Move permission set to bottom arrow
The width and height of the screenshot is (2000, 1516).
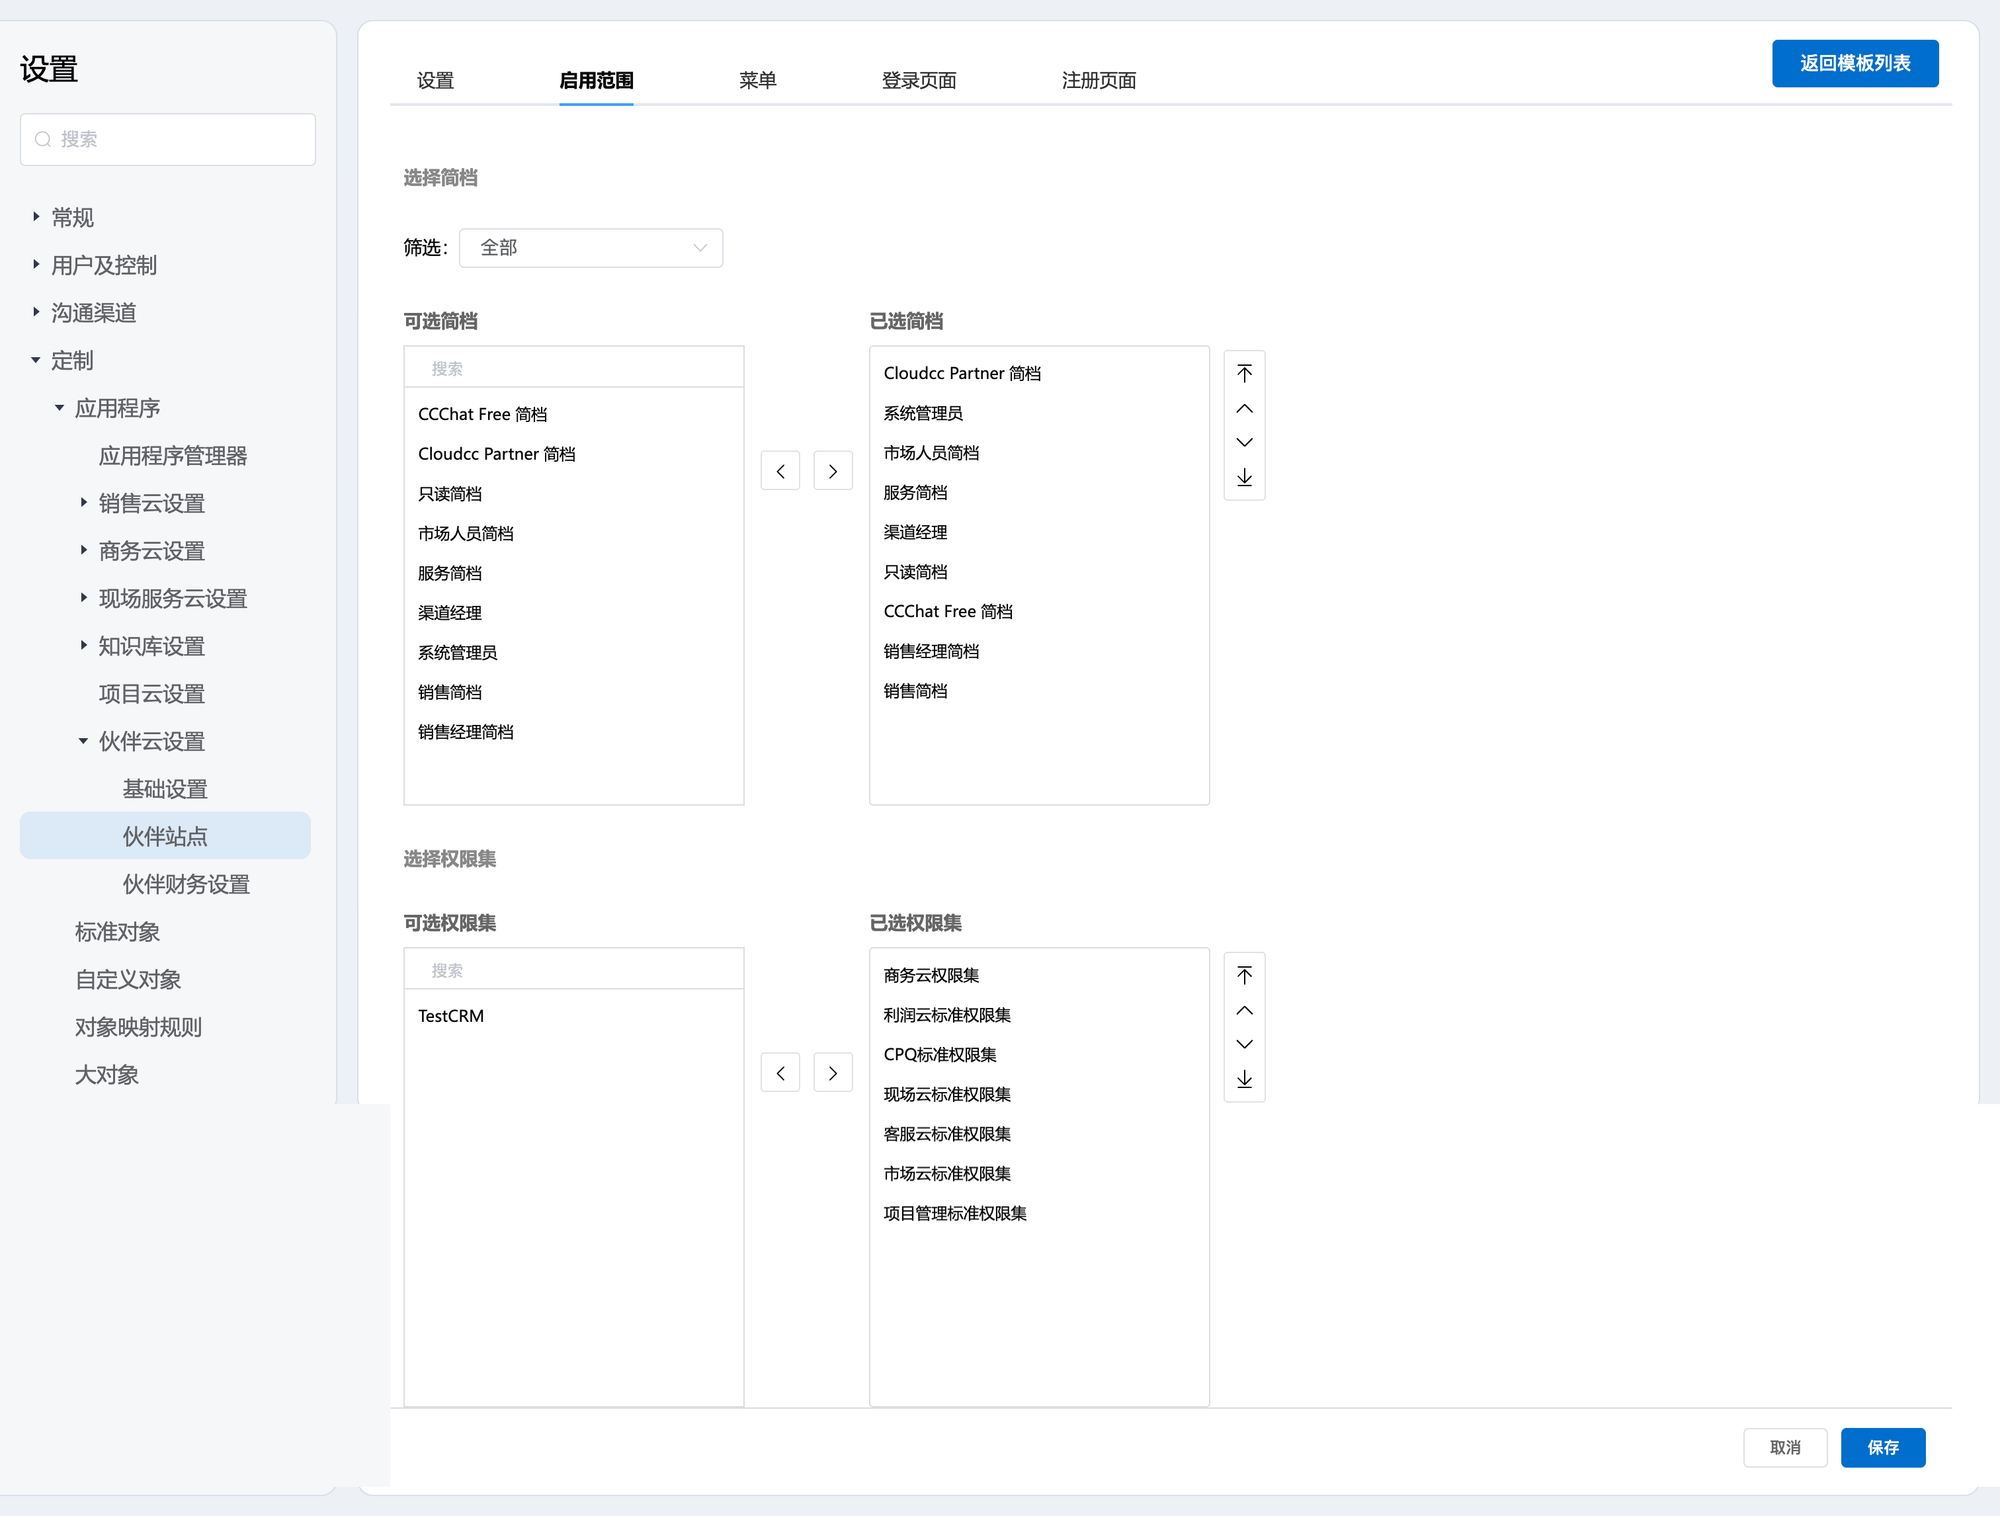click(x=1244, y=1079)
